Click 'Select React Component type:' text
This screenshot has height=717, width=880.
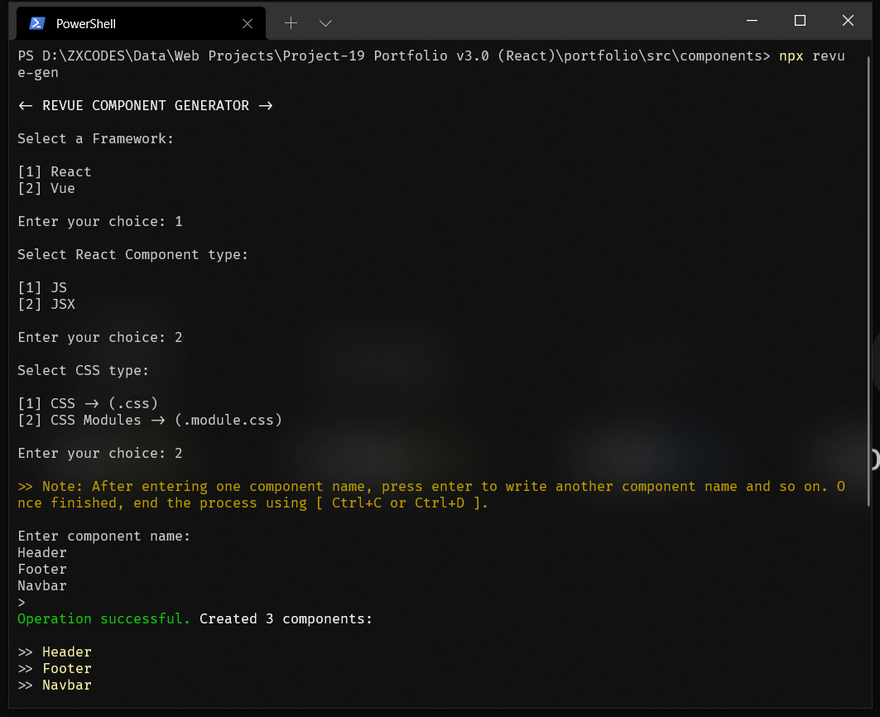click(132, 255)
